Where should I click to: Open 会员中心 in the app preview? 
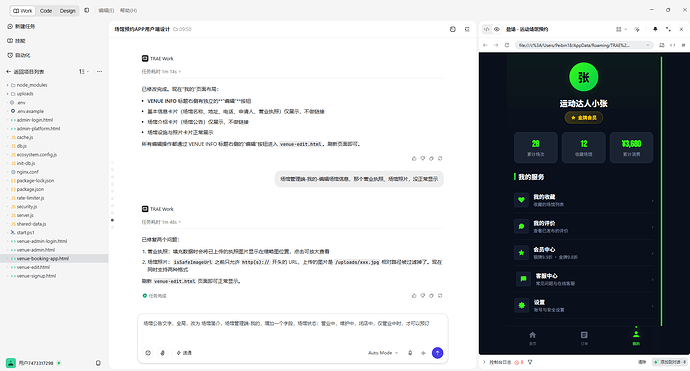coord(584,253)
